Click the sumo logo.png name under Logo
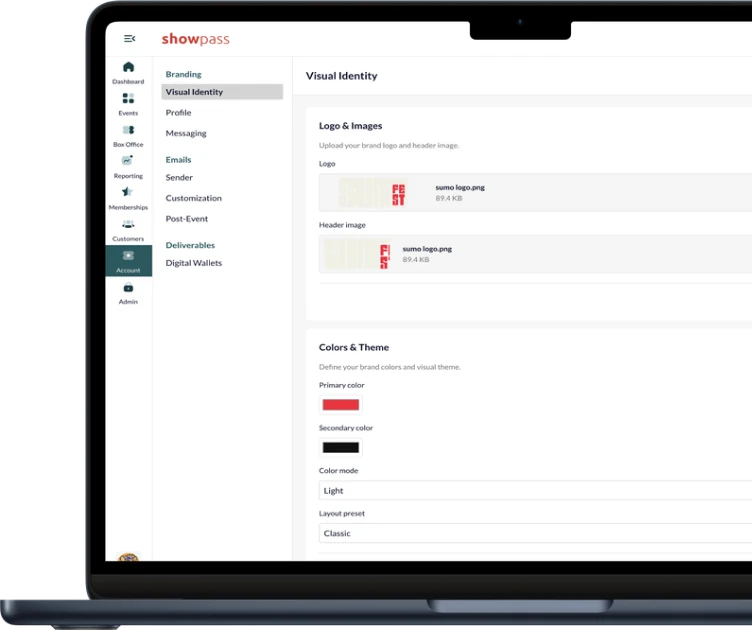752x630 pixels. (x=460, y=187)
